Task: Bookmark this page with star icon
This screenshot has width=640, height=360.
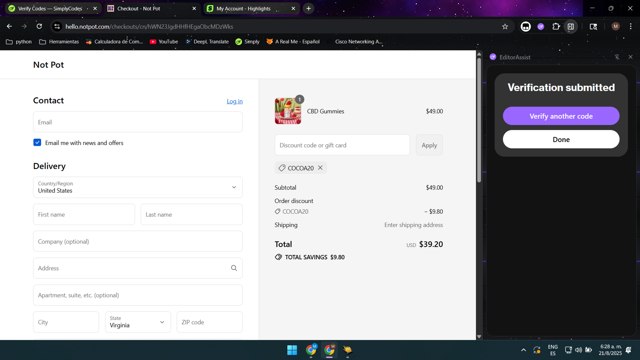Action: 505,27
